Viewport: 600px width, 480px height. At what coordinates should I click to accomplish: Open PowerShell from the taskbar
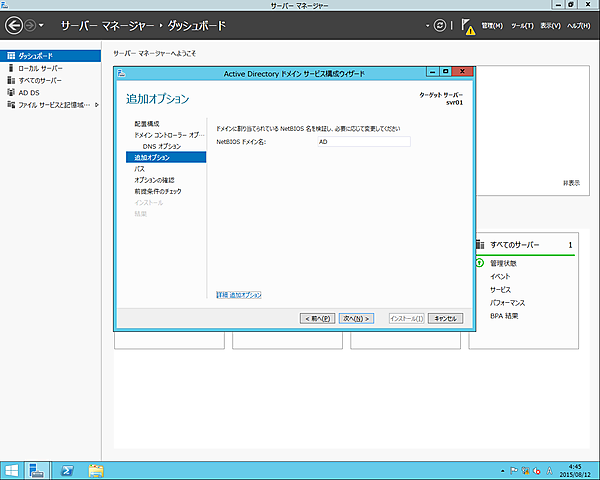click(68, 469)
